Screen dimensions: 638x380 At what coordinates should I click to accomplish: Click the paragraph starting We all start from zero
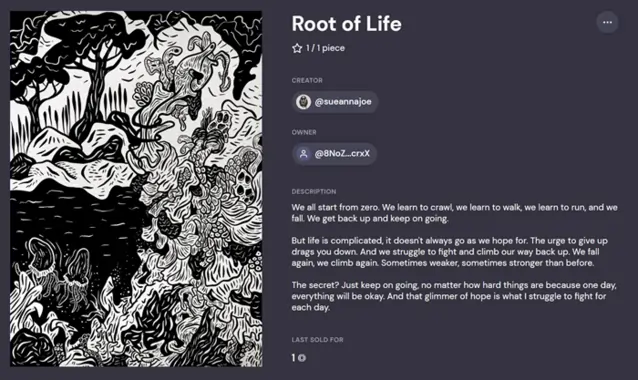[x=454, y=213]
